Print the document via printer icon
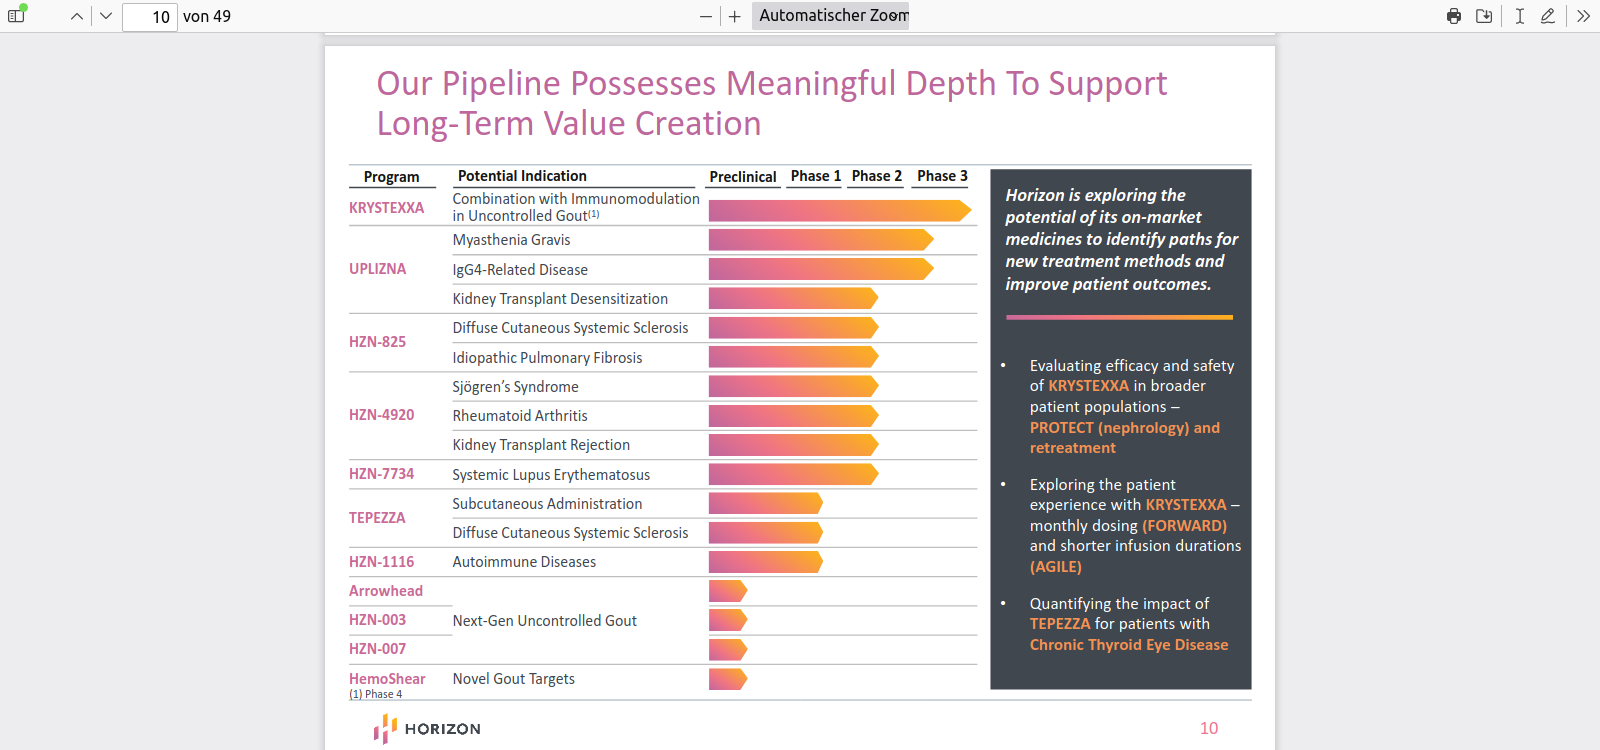The height and width of the screenshot is (750, 1600). (1454, 16)
